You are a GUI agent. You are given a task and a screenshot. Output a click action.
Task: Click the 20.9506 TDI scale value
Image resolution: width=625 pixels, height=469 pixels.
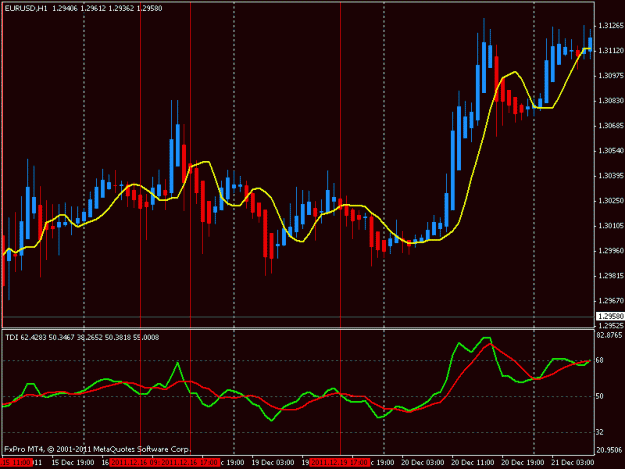(x=609, y=450)
